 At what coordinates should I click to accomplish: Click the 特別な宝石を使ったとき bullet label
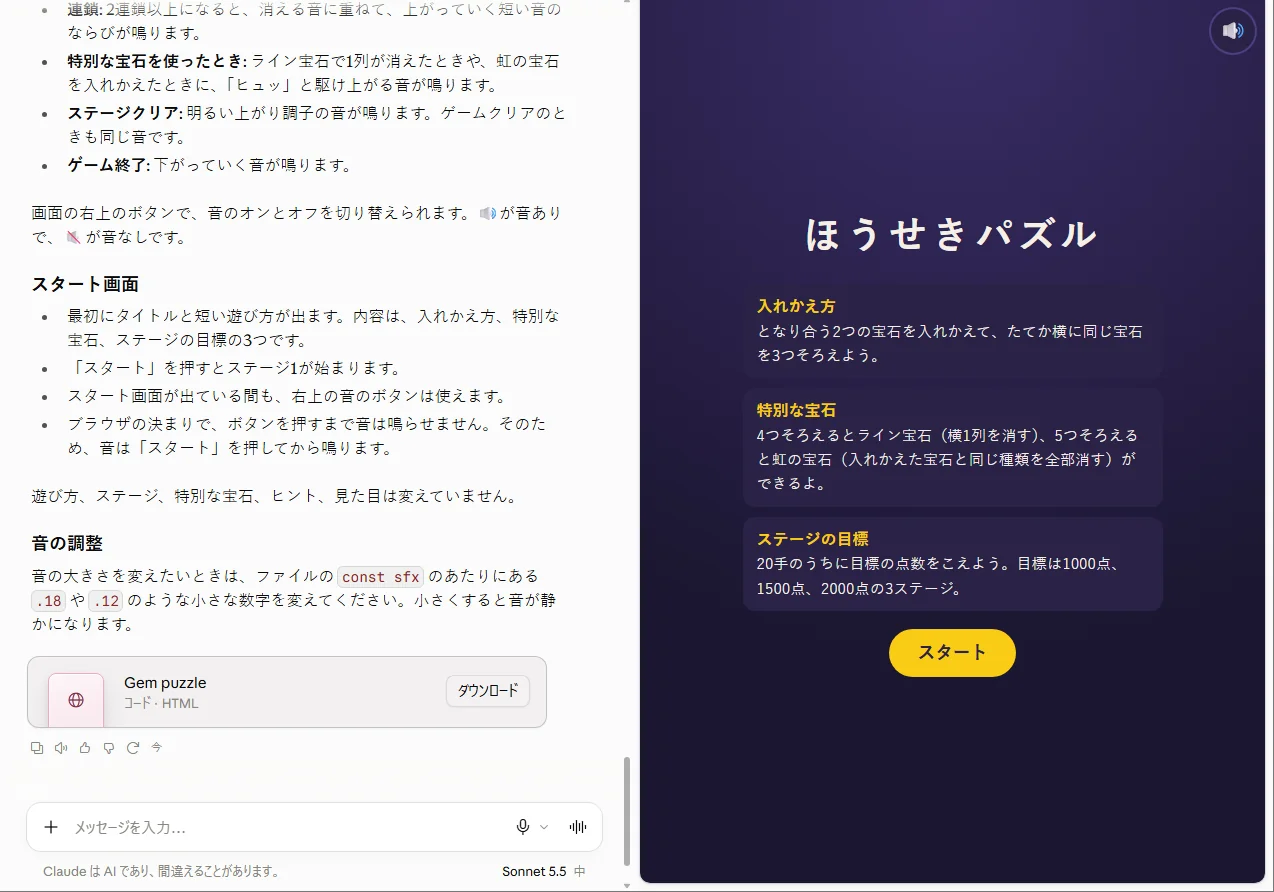pyautogui.click(x=157, y=60)
